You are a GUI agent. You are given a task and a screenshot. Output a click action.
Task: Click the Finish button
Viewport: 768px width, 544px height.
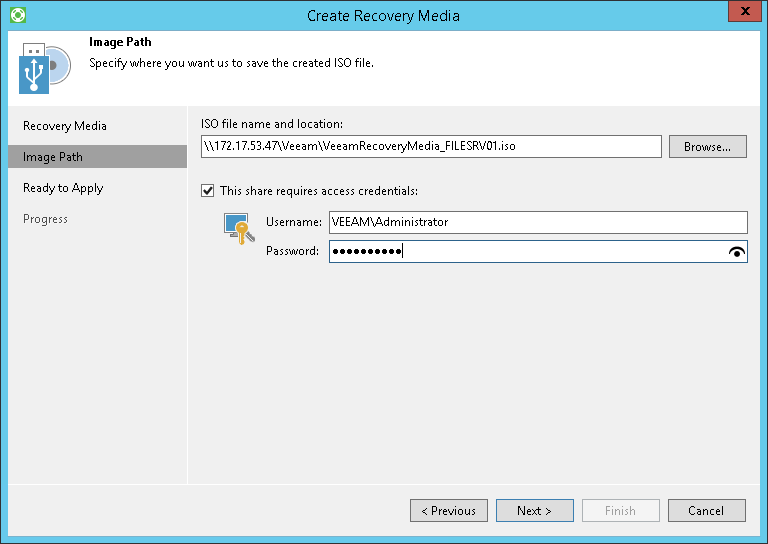tap(620, 511)
